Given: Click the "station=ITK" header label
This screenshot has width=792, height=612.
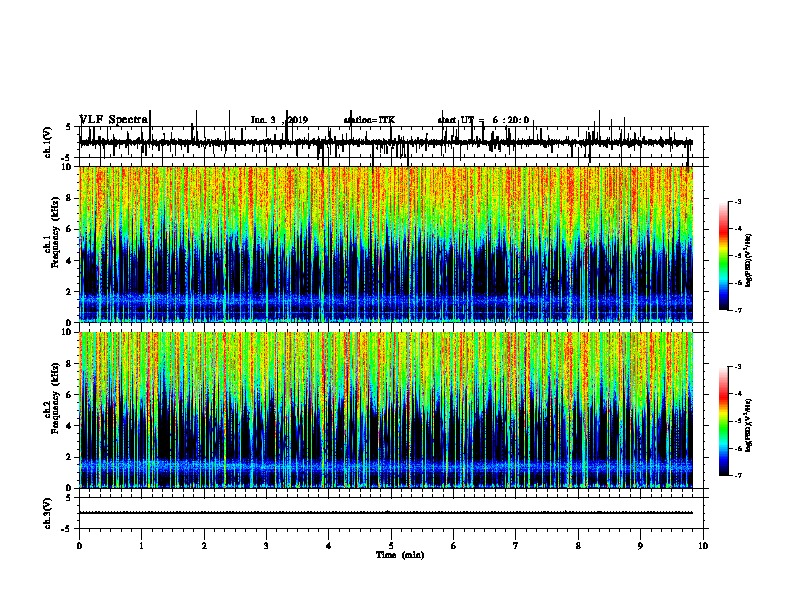Looking at the screenshot, I should [x=369, y=120].
